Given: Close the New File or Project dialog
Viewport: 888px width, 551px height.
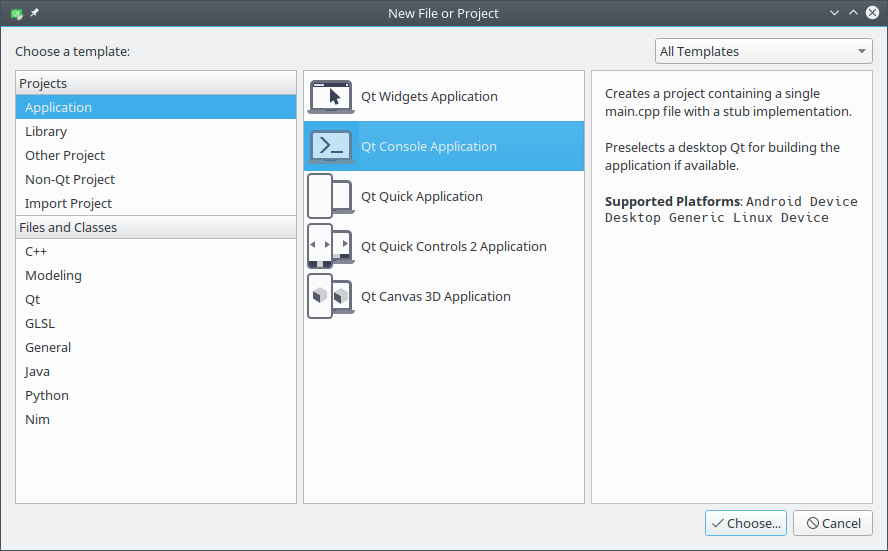Looking at the screenshot, I should pos(873,12).
